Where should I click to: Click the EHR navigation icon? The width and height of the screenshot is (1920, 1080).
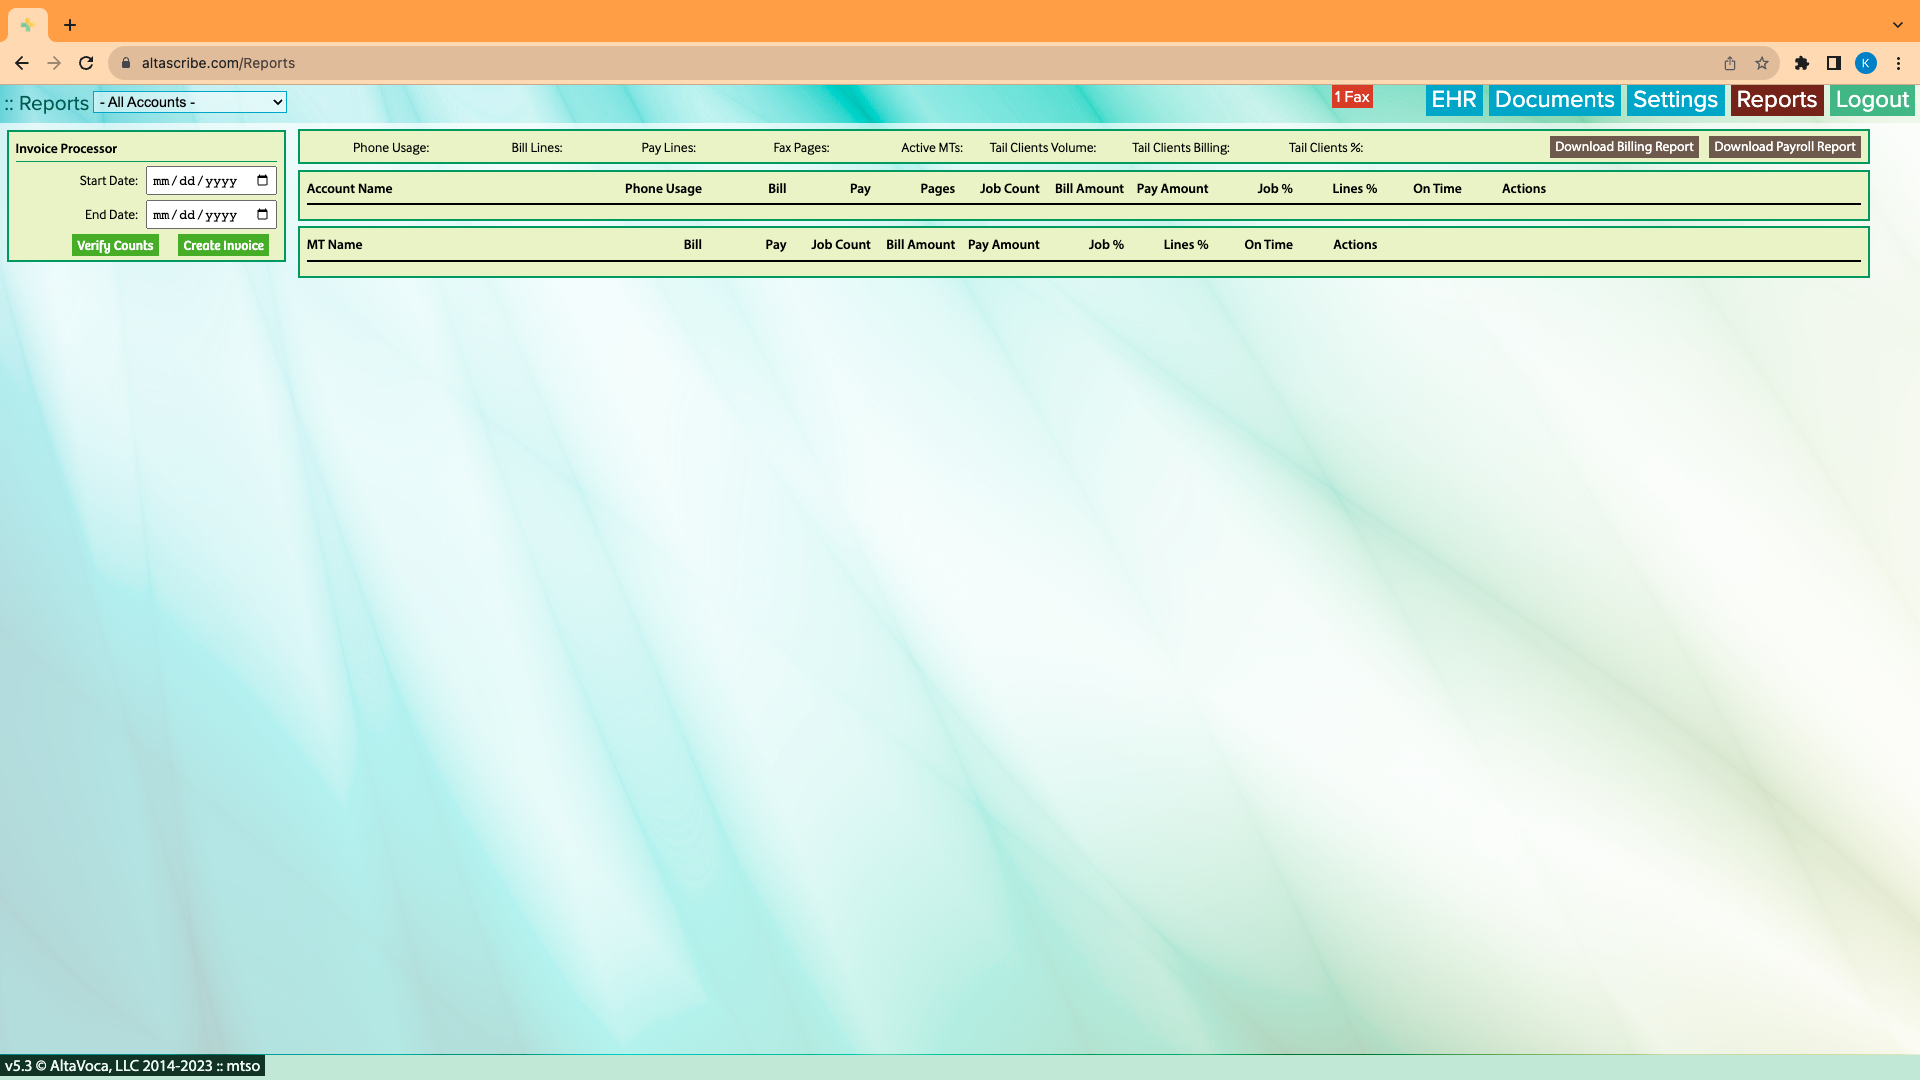pyautogui.click(x=1452, y=100)
